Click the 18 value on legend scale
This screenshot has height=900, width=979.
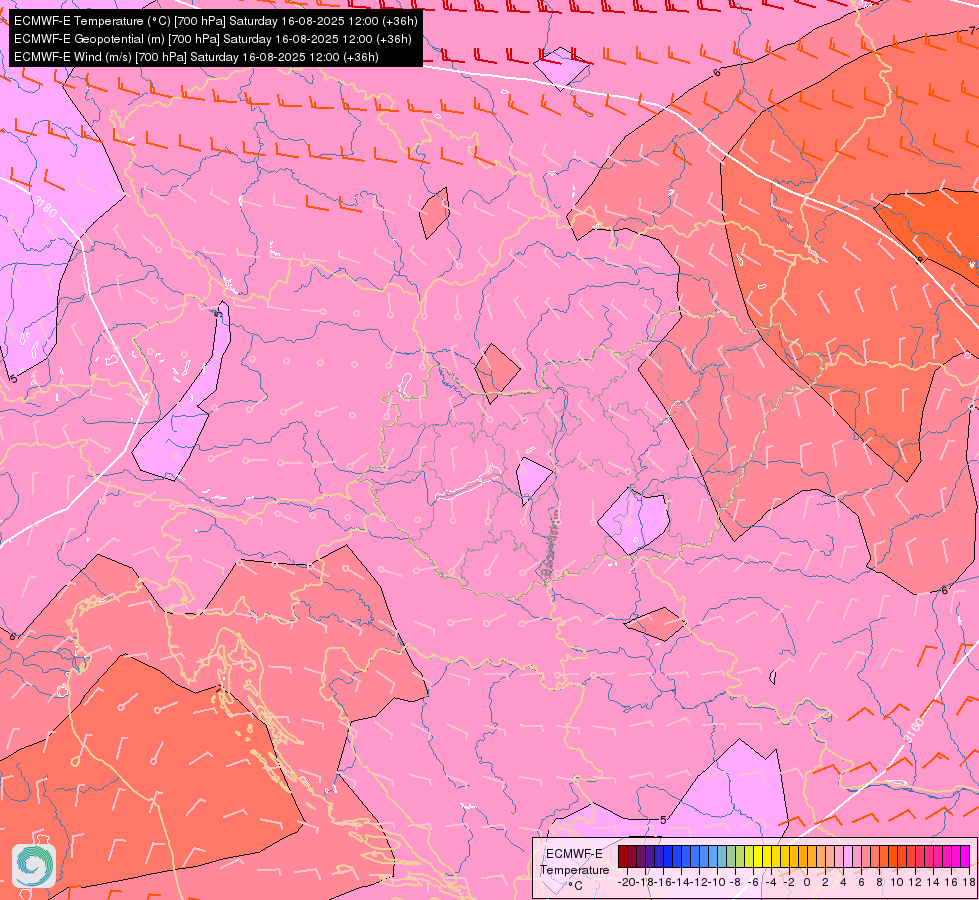968,883
